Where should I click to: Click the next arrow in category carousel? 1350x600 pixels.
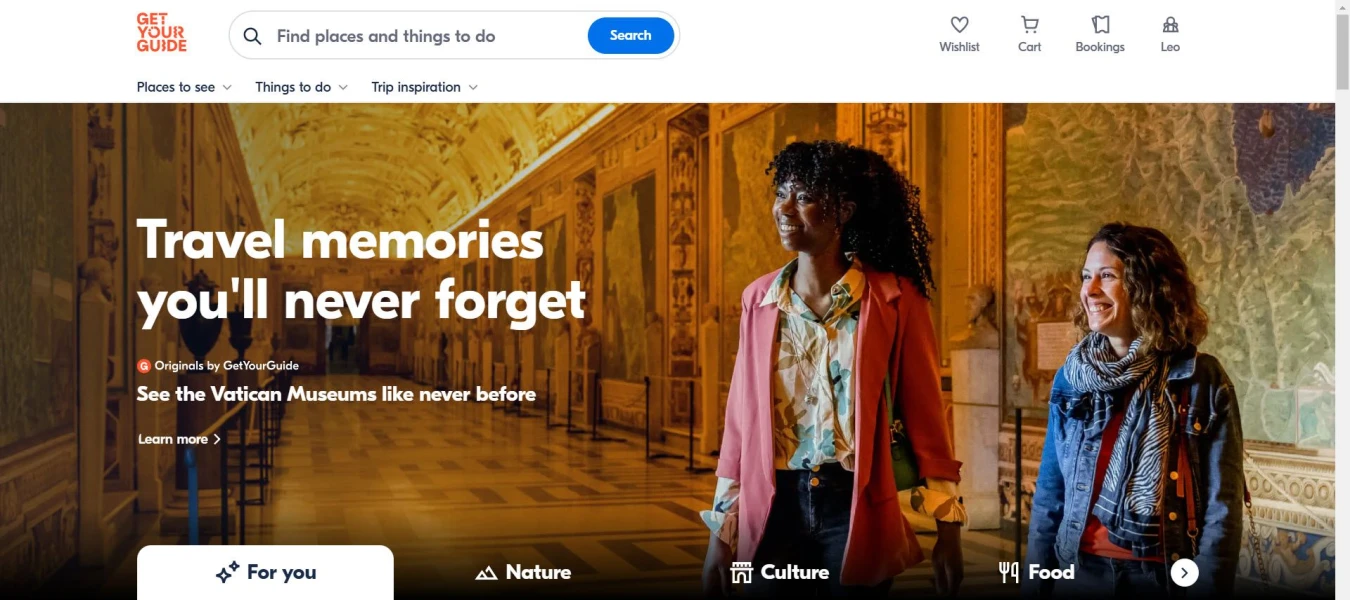tap(1184, 572)
